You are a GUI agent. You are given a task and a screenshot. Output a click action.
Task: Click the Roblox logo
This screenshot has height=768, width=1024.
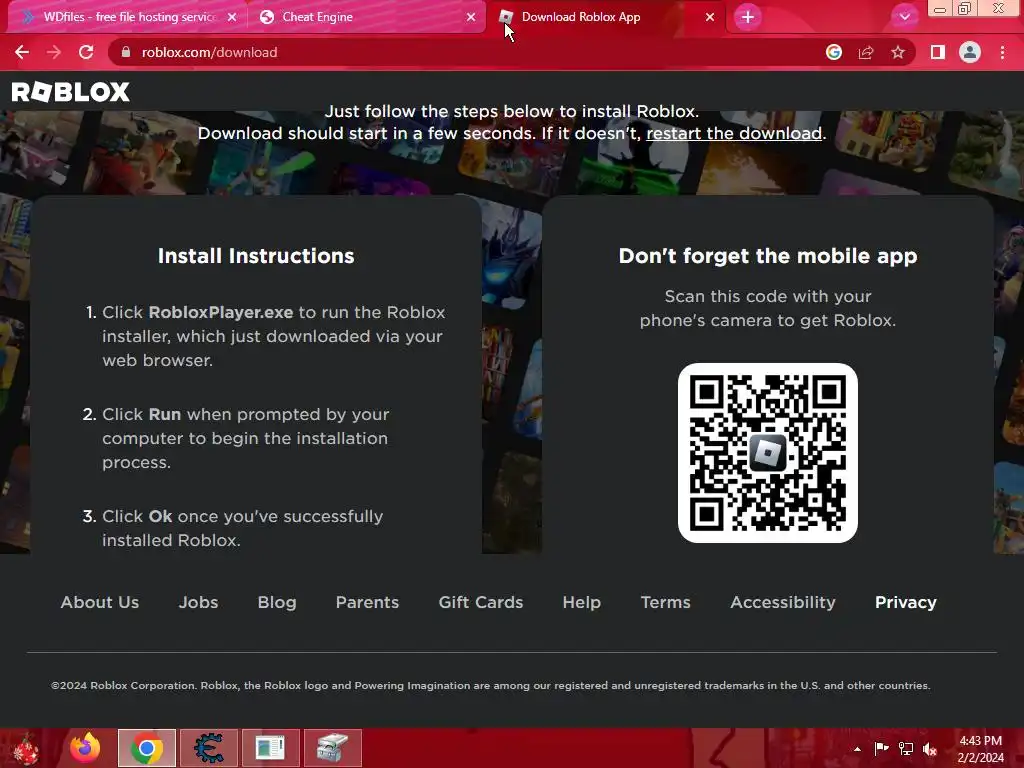(71, 92)
